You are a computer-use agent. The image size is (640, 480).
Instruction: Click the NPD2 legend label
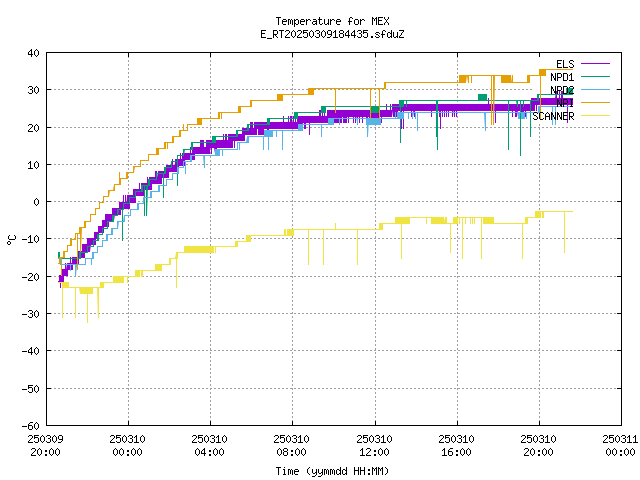[x=562, y=90]
